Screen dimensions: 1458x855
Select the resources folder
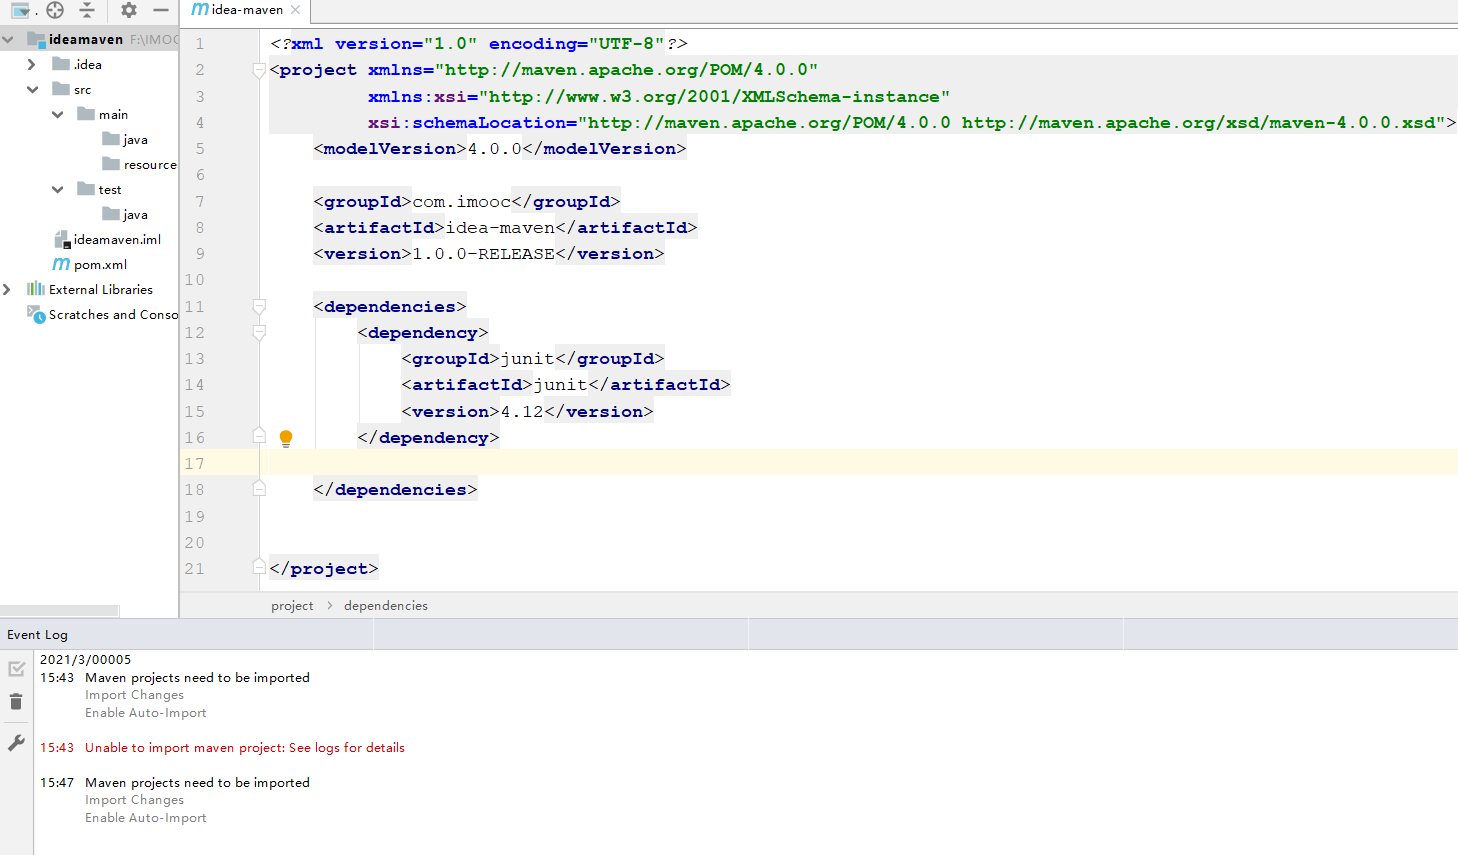tap(140, 165)
